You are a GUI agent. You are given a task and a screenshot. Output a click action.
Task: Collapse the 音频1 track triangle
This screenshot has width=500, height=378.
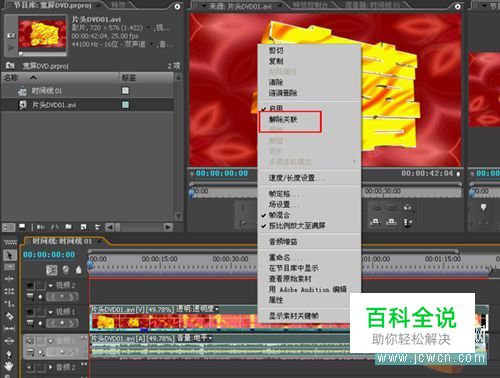51,341
